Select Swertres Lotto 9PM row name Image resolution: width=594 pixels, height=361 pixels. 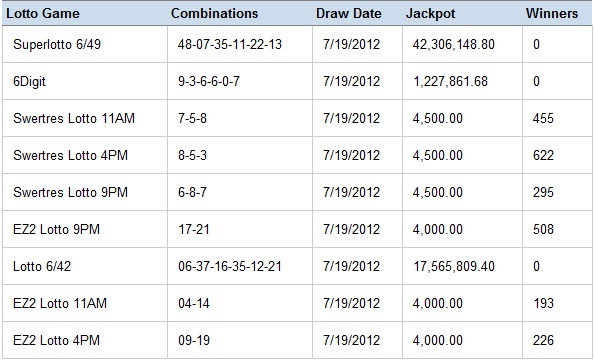point(70,192)
